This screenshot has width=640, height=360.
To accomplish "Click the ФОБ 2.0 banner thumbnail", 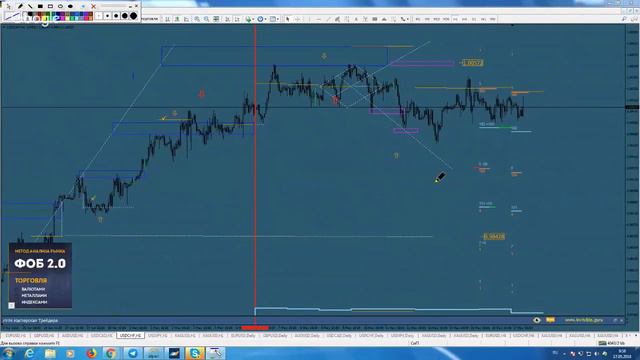I will (x=40, y=276).
